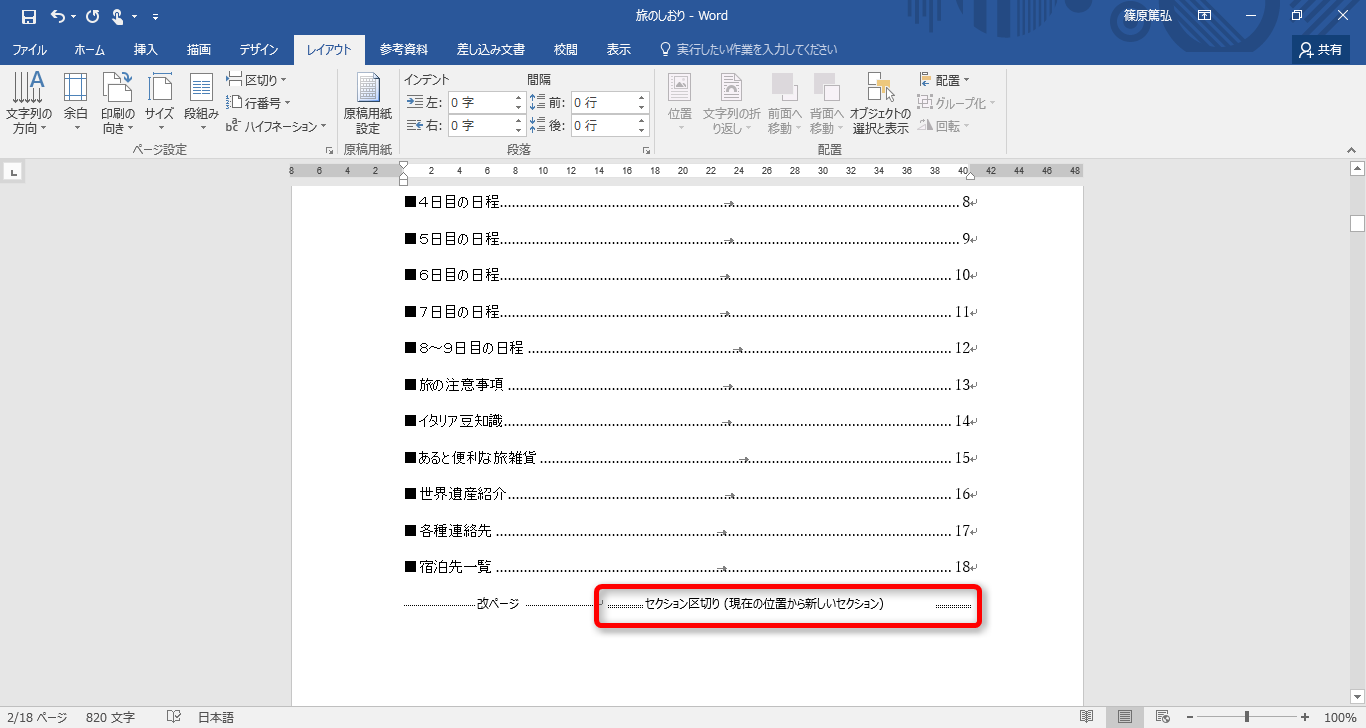Increase left indent with spinner up arrow
Image resolution: width=1366 pixels, height=728 pixels.
point(519,97)
